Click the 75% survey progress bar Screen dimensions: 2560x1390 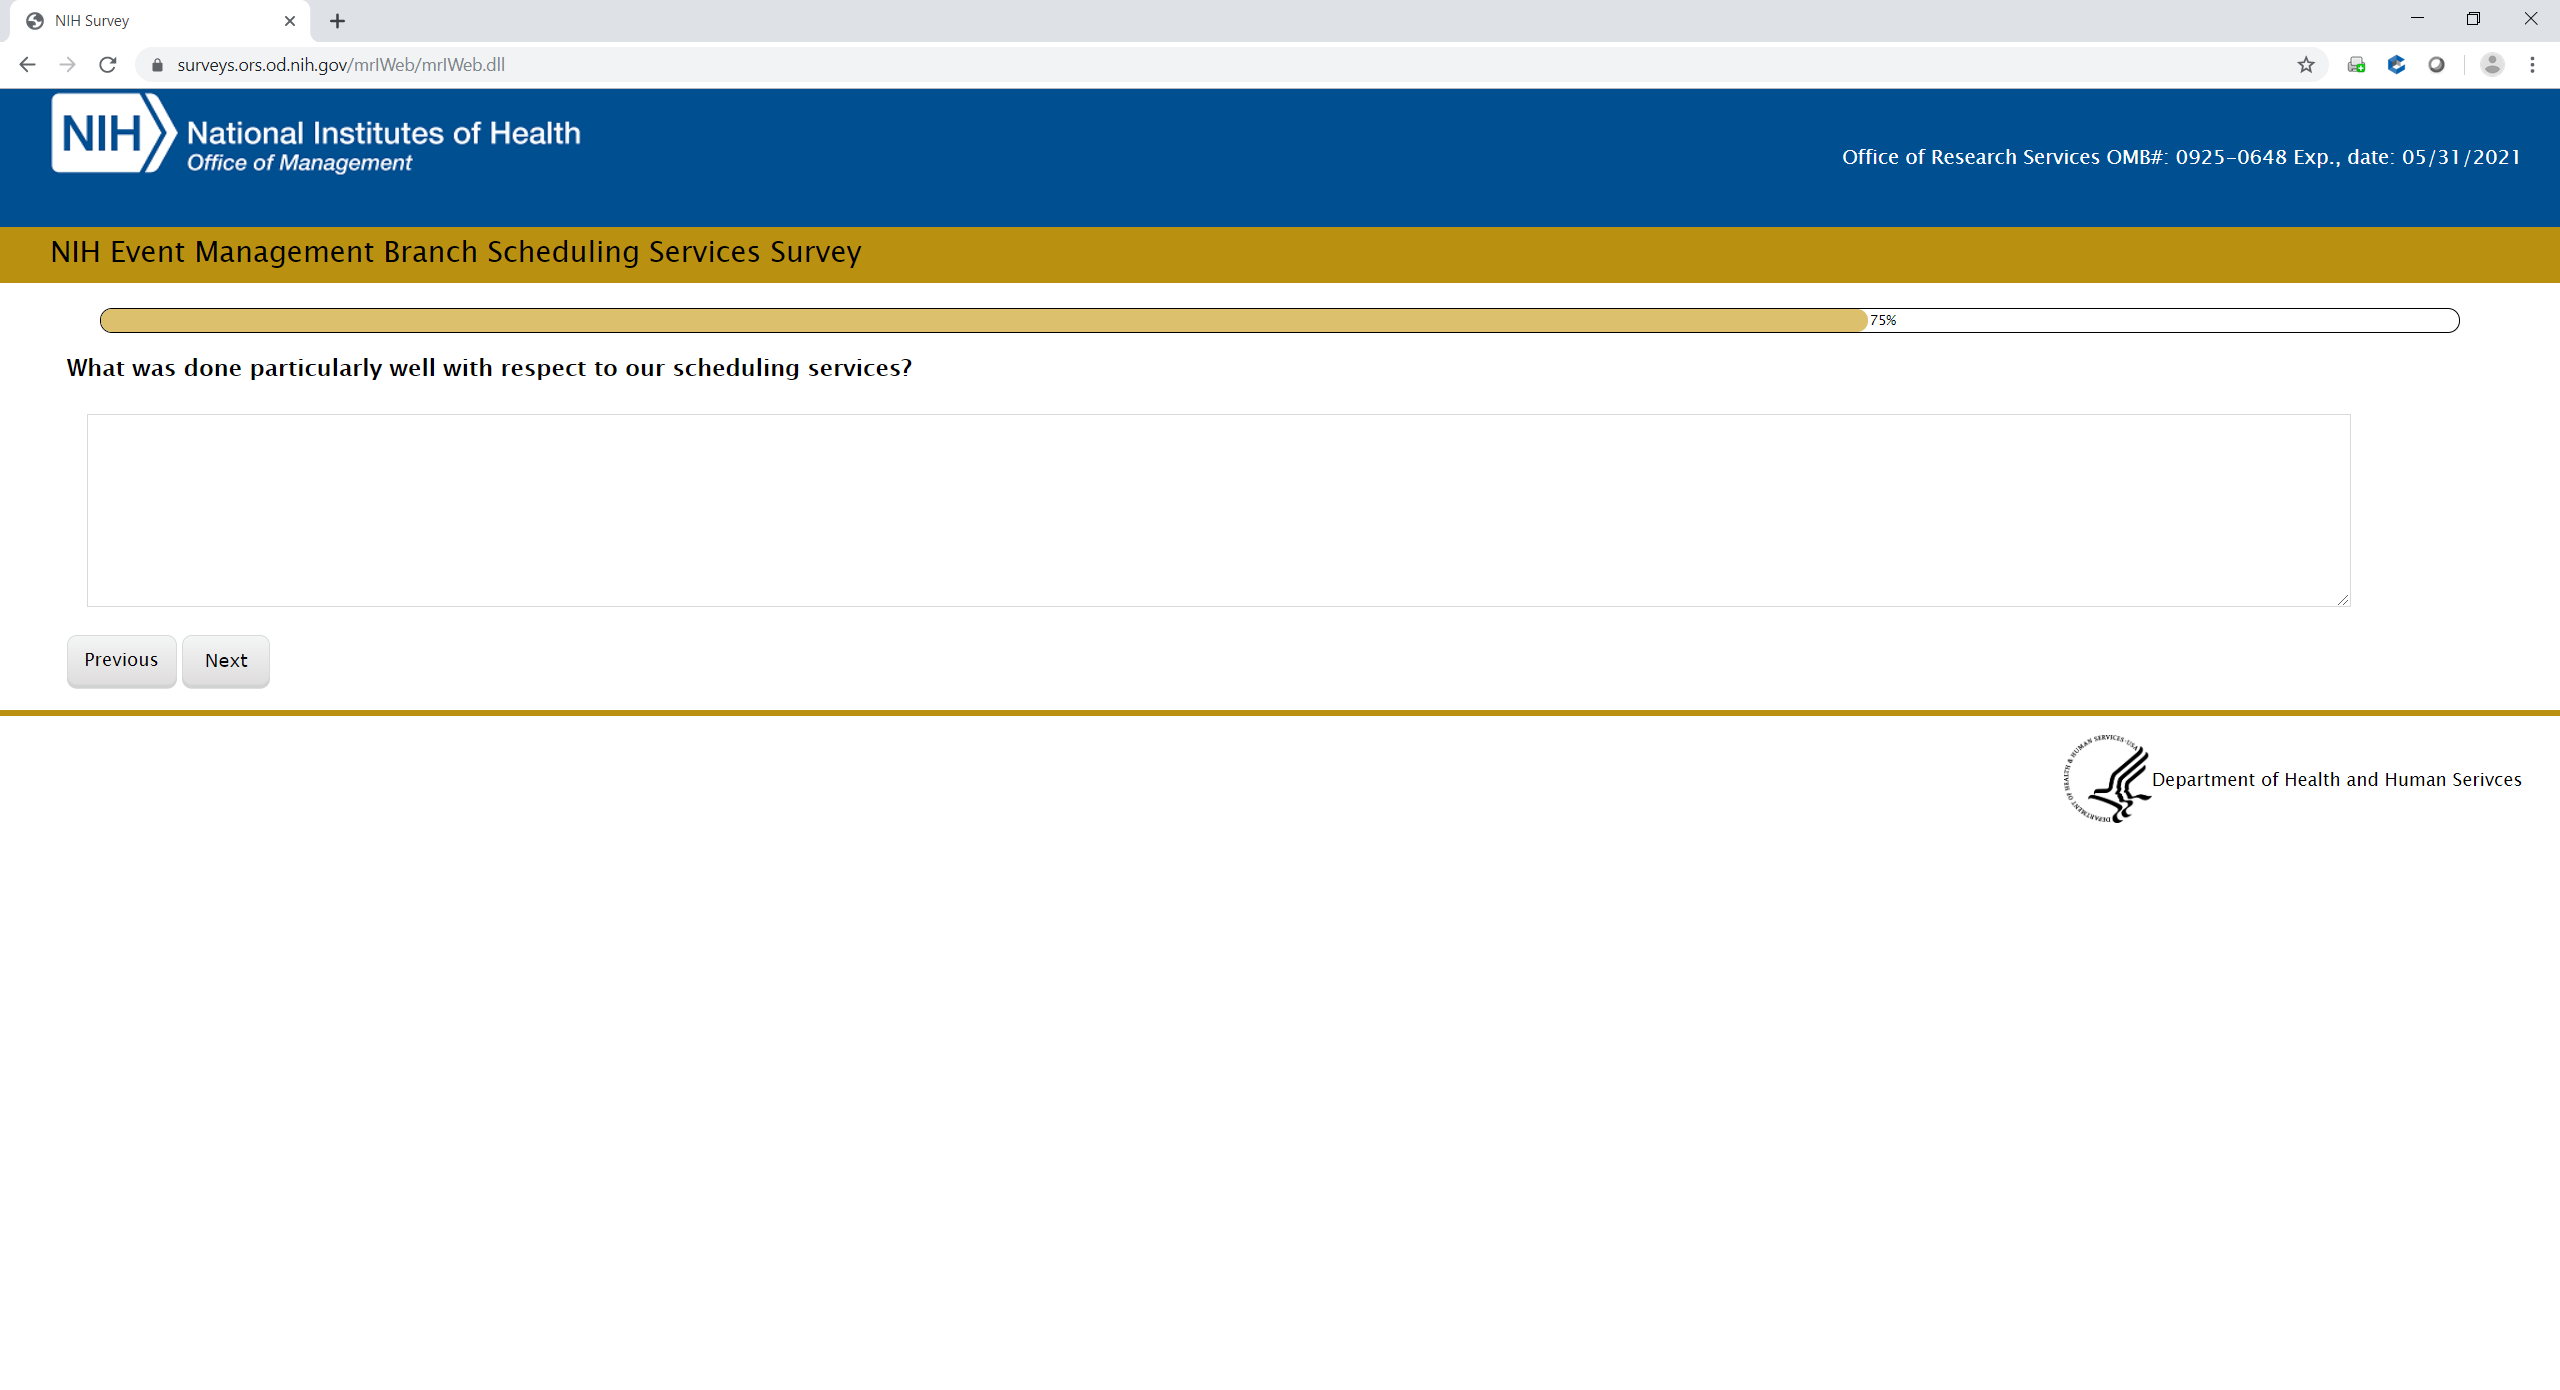point(1278,320)
